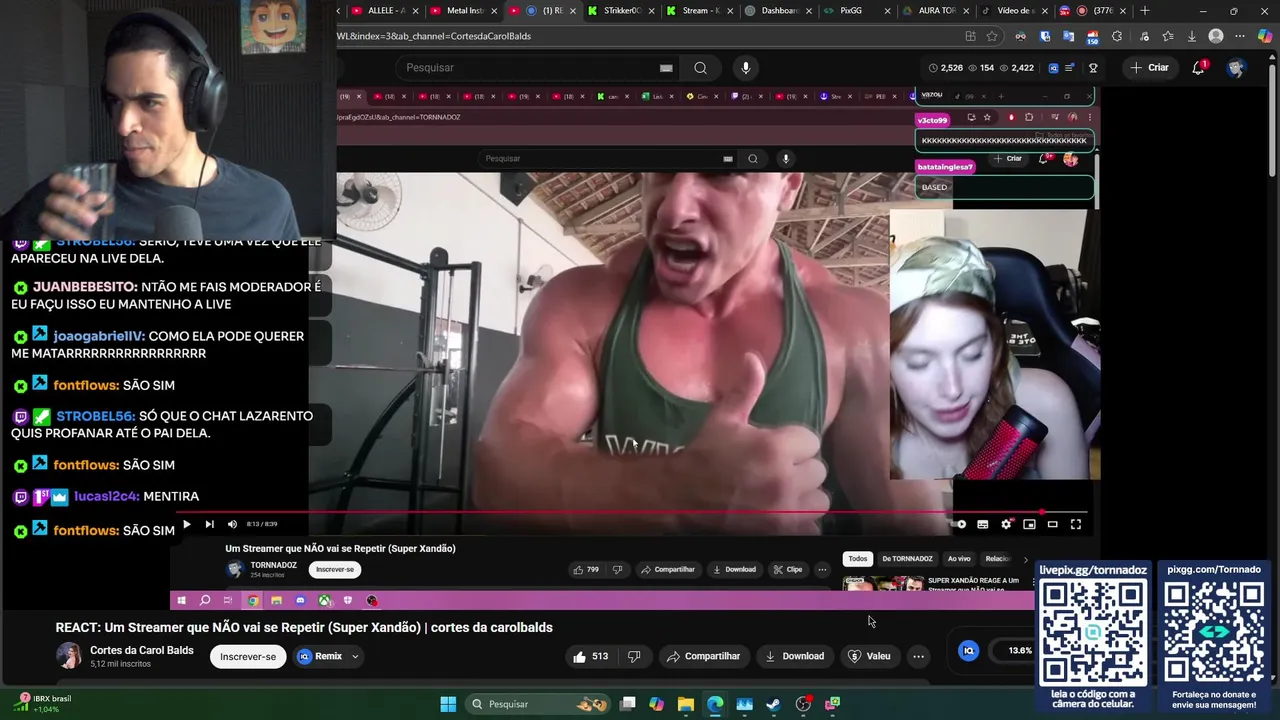
Task: Click the outer Download button
Action: point(795,656)
